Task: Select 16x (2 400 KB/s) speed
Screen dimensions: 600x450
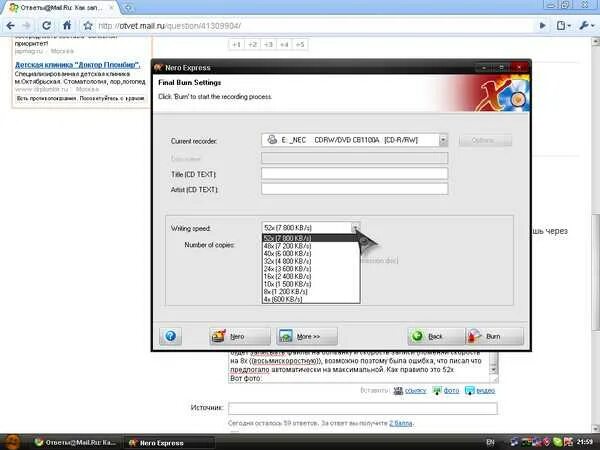Action: [311, 276]
